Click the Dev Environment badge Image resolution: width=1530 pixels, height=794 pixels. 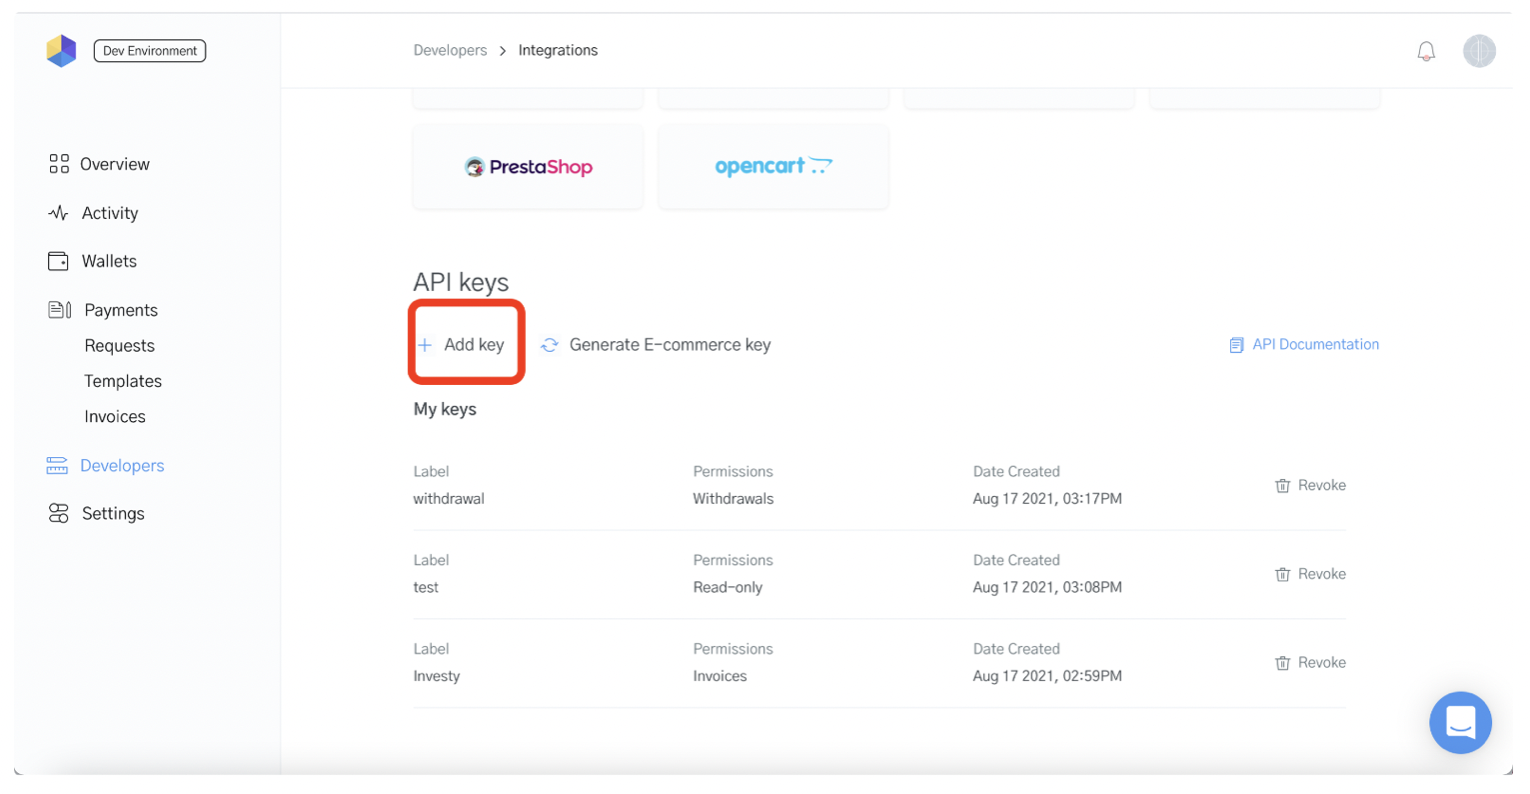(x=150, y=51)
